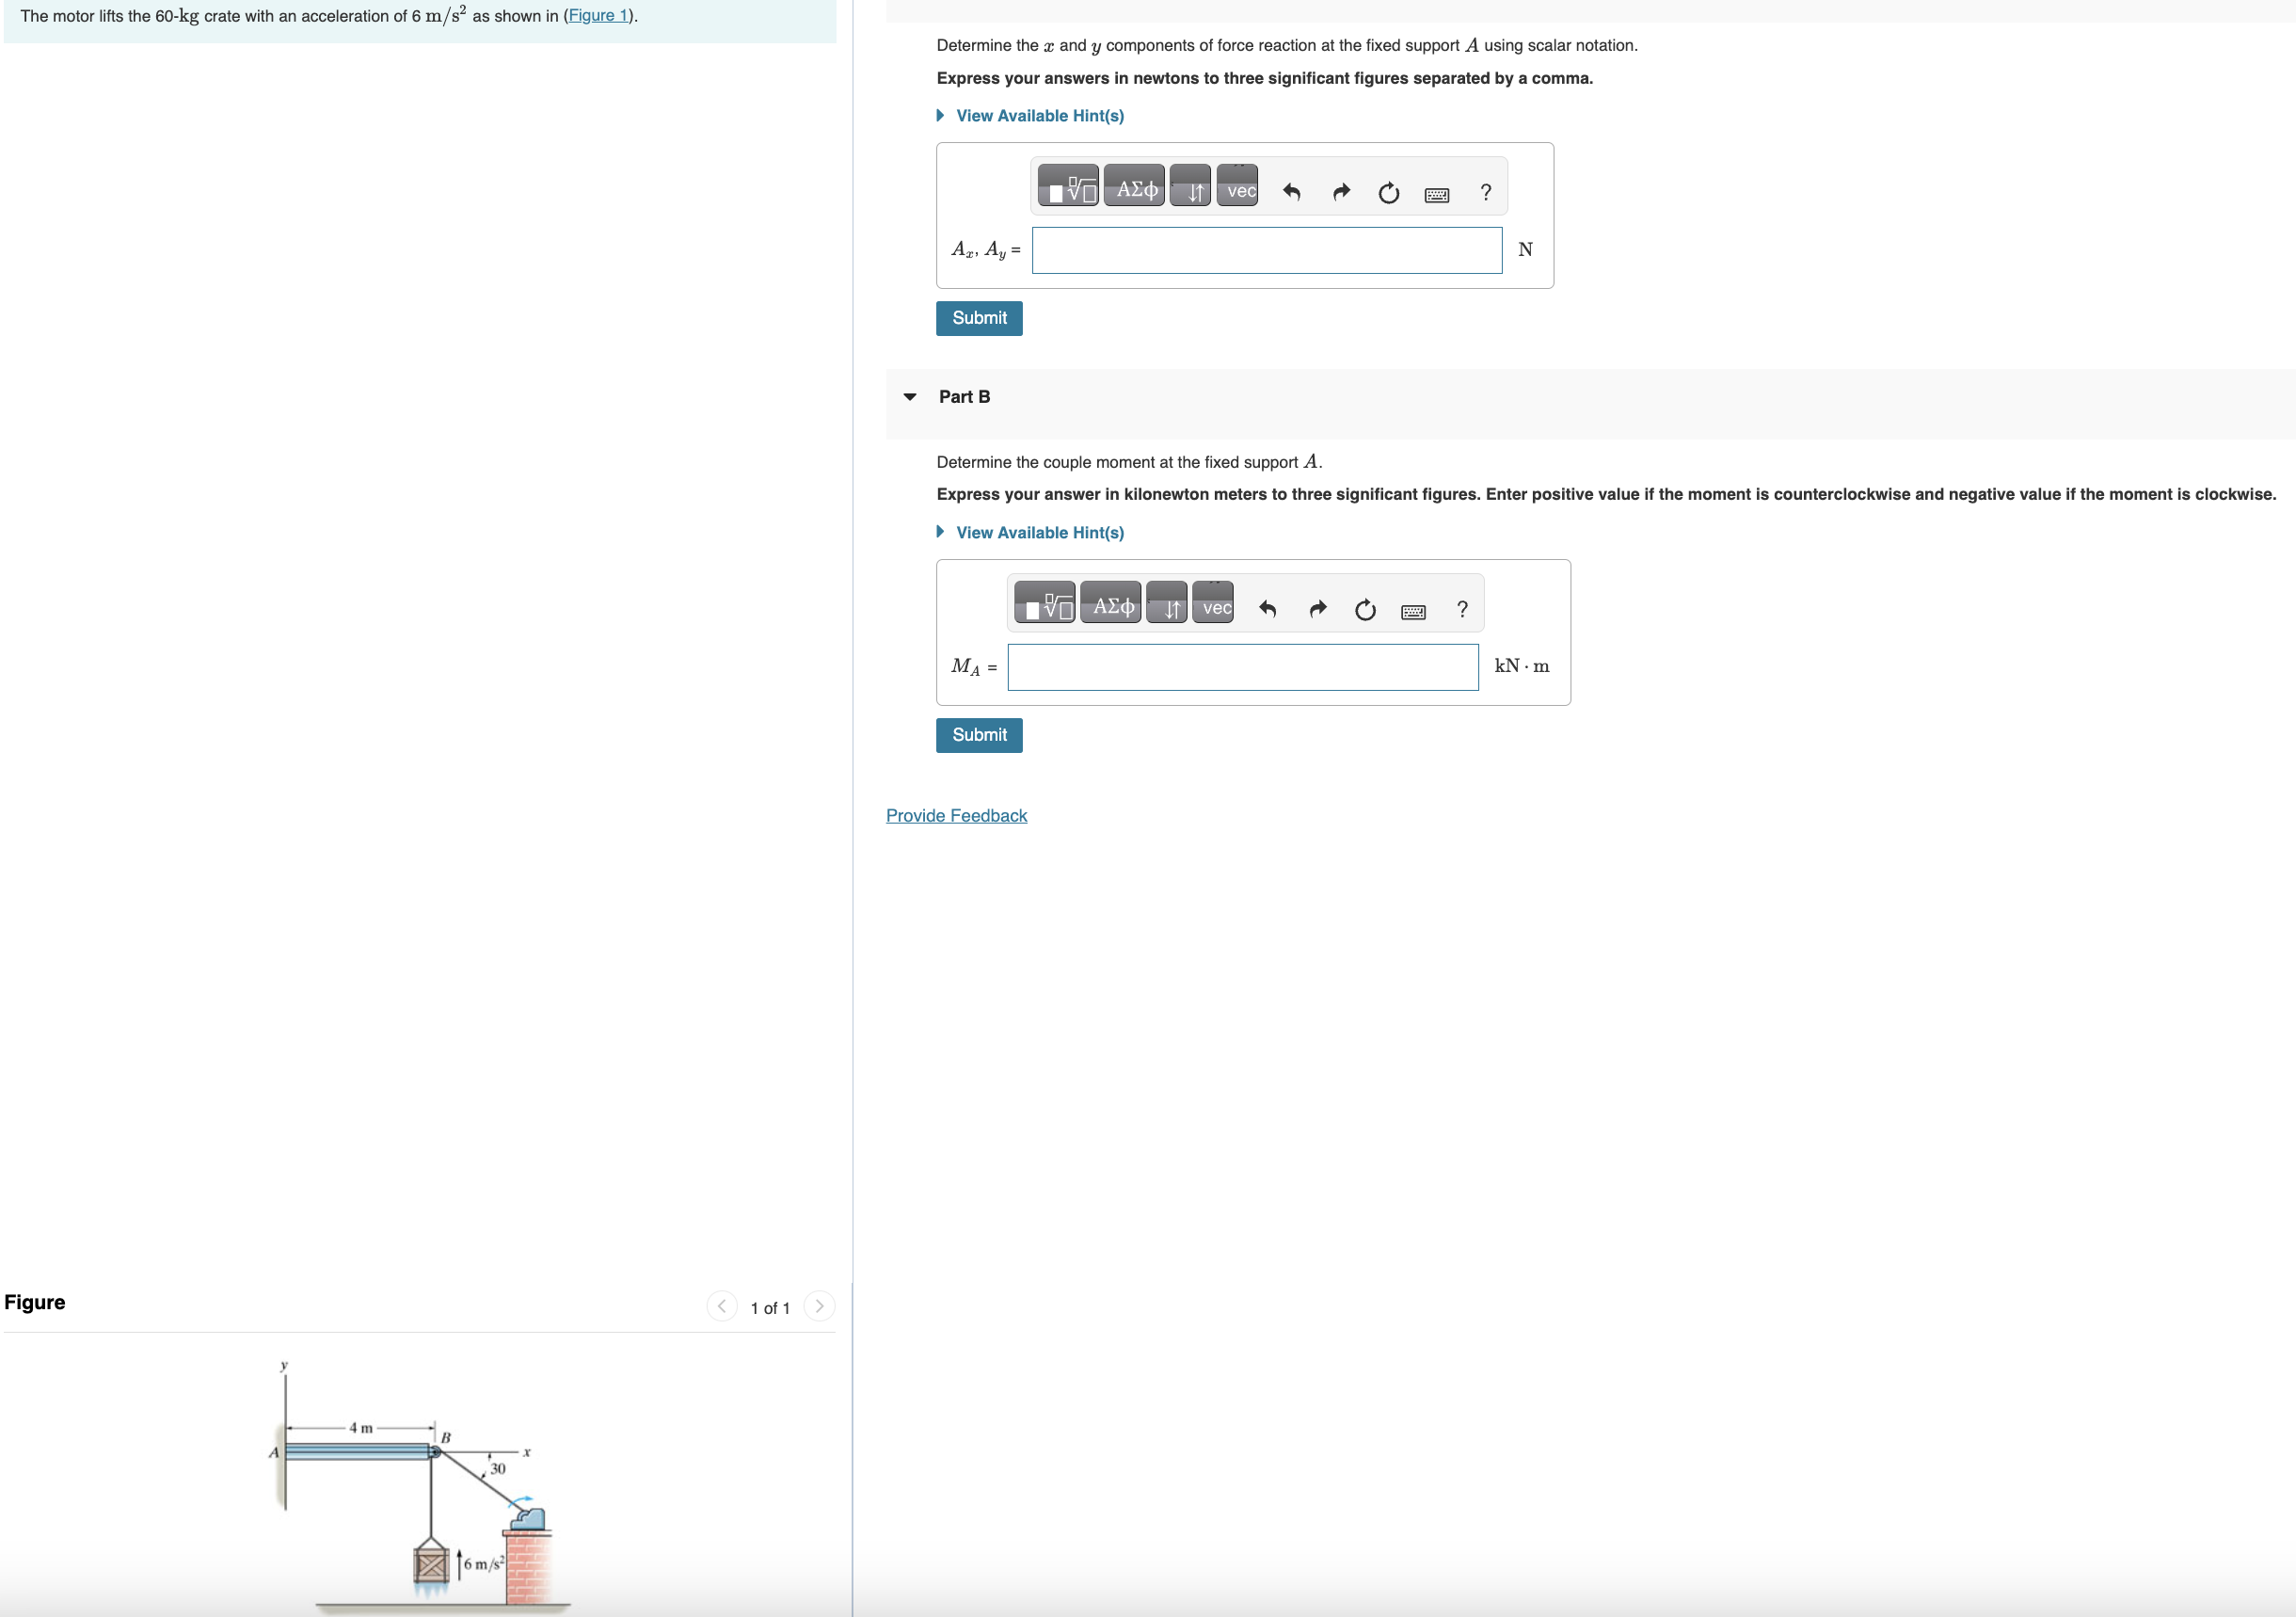This screenshot has height=1617, width=2296.
Task: Click the templates (square root) button in Part A toolbar
Action: click(1068, 188)
